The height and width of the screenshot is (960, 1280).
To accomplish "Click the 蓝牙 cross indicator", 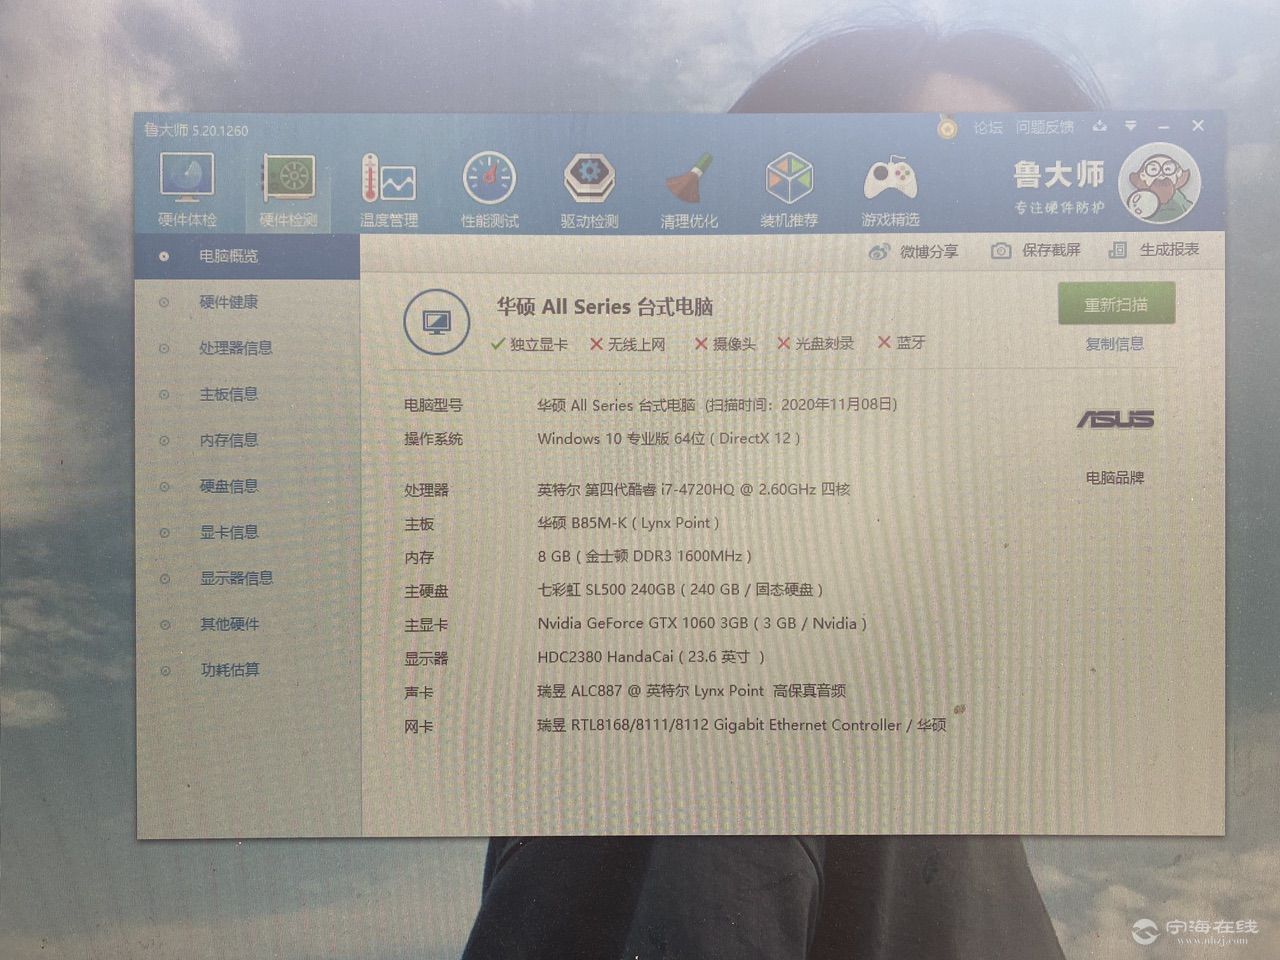I will point(902,342).
